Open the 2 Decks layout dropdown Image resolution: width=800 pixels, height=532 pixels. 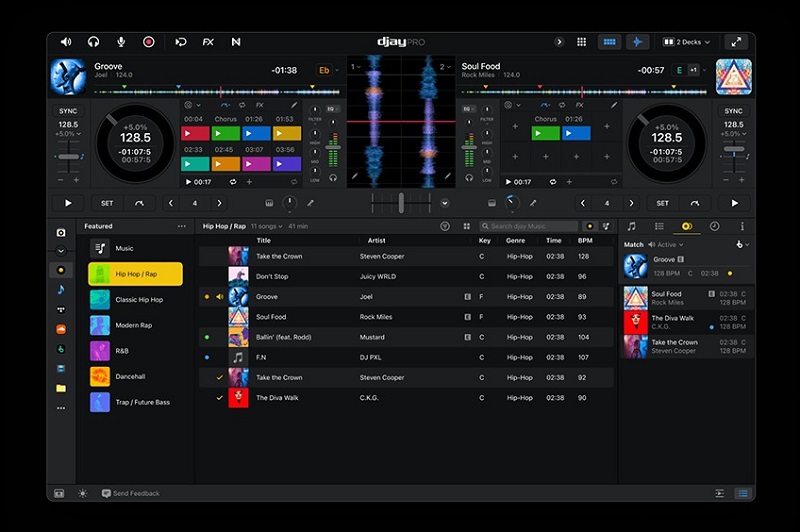click(686, 42)
